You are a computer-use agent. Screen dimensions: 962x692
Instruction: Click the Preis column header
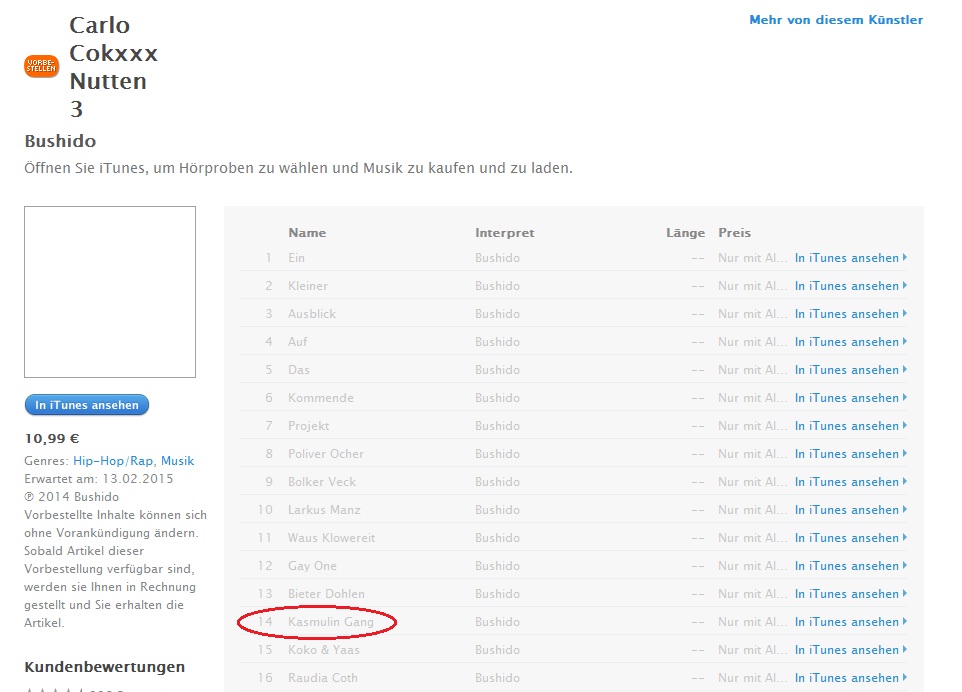[x=734, y=233]
